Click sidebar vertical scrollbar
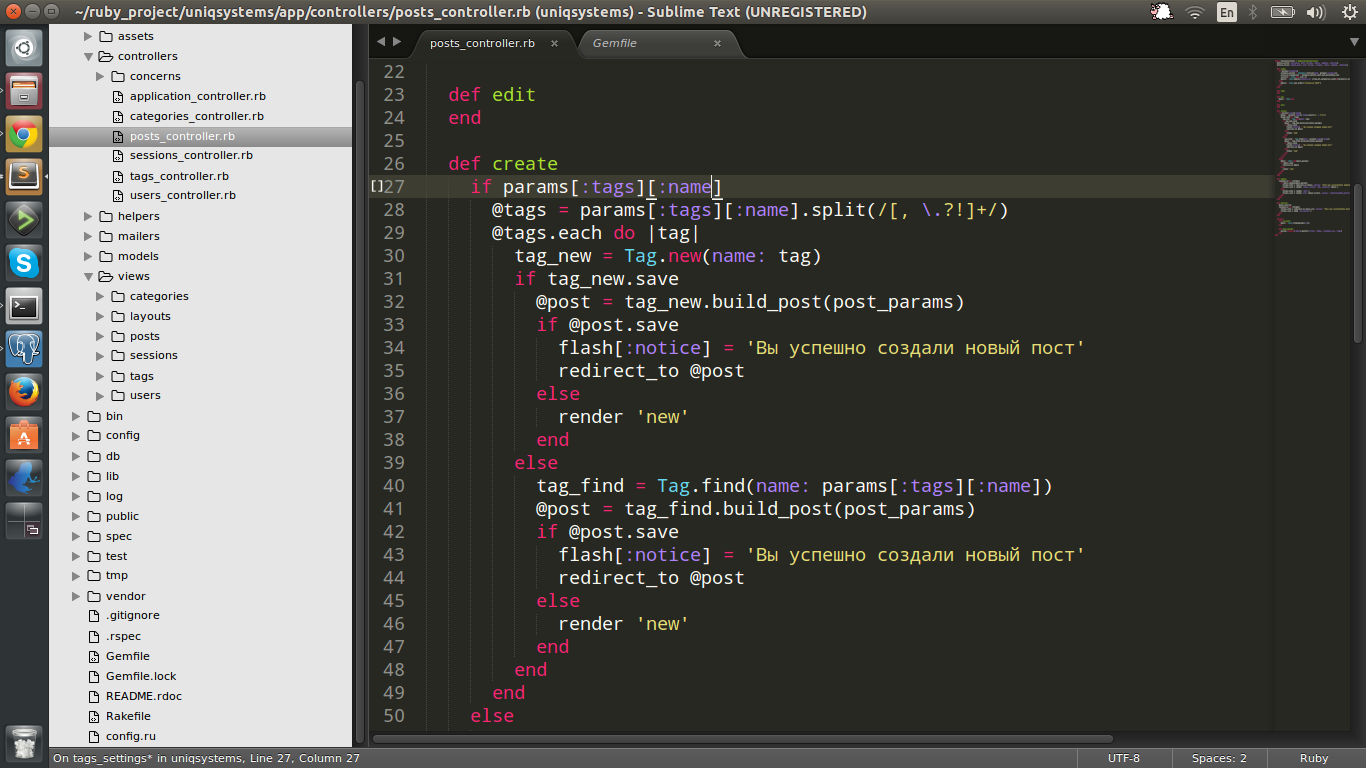The height and width of the screenshot is (768, 1366). (x=360, y=411)
